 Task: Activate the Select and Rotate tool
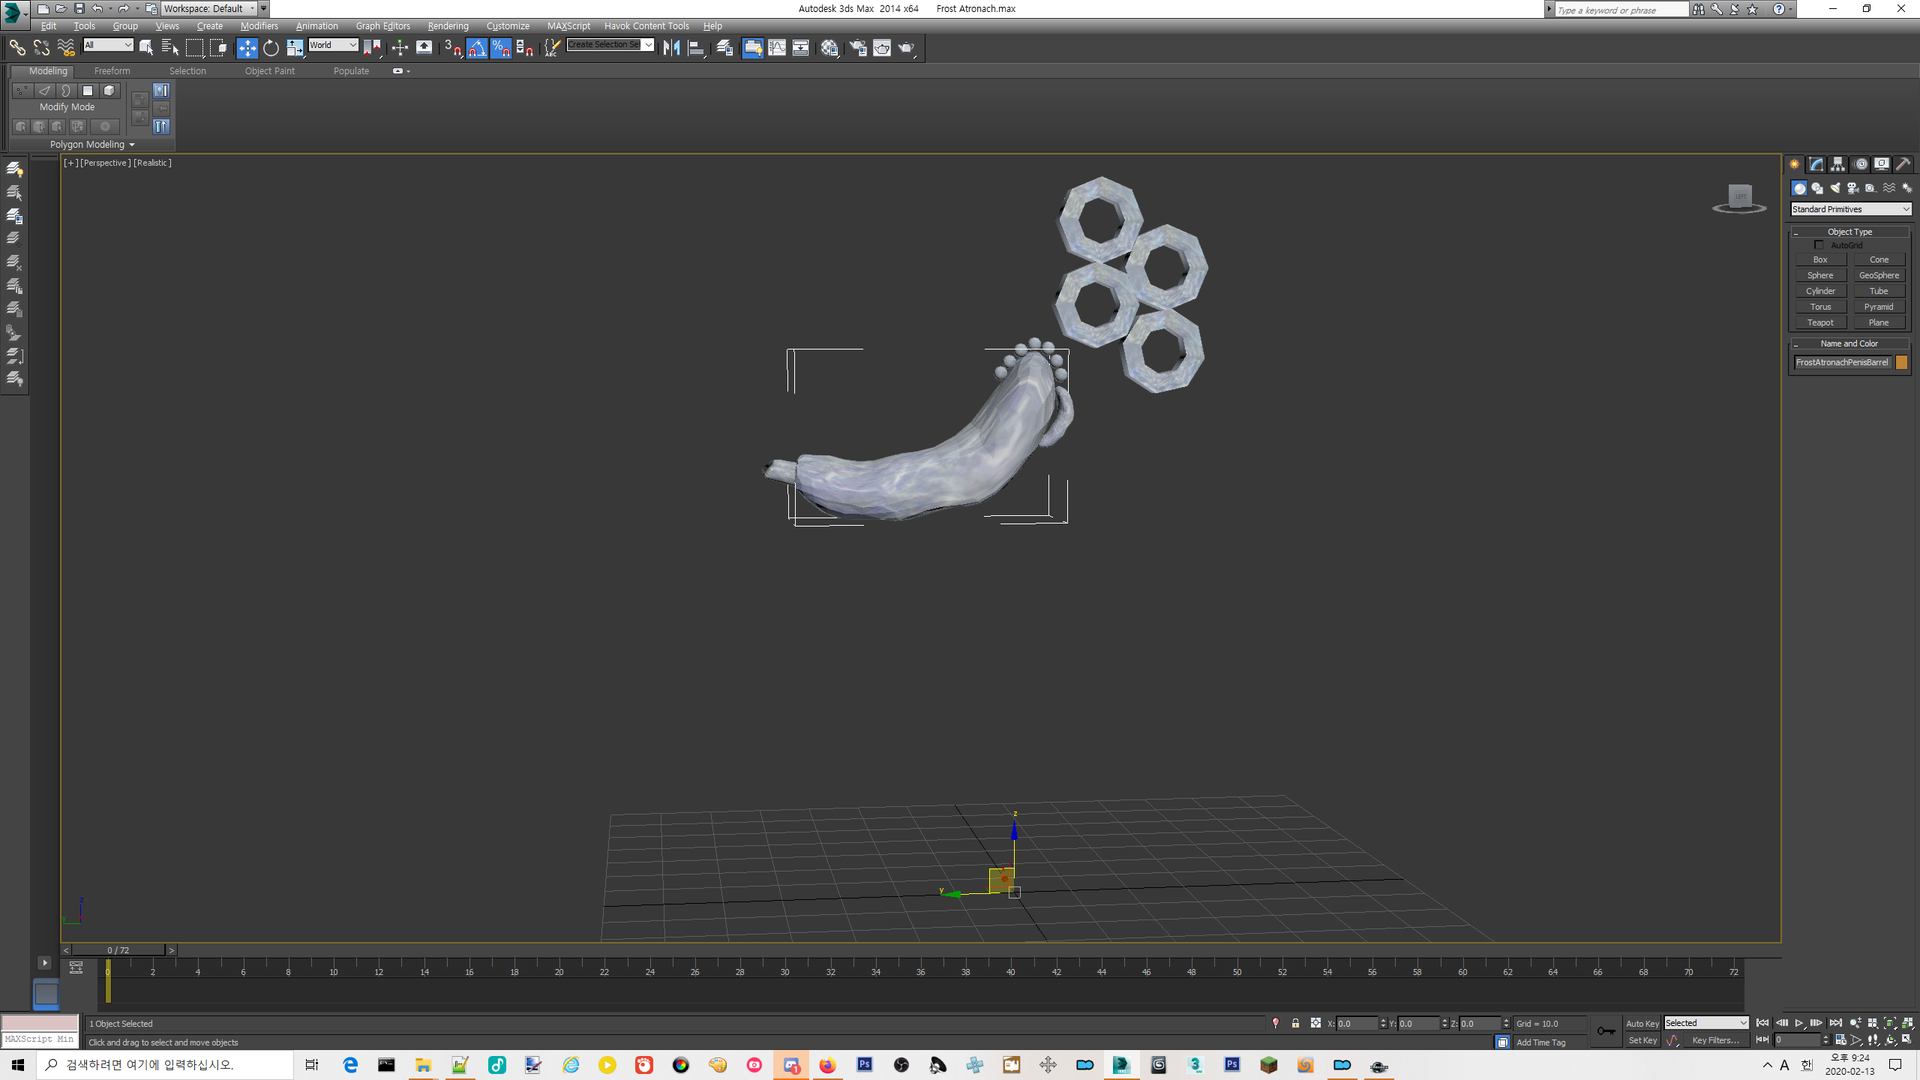tap(271, 47)
